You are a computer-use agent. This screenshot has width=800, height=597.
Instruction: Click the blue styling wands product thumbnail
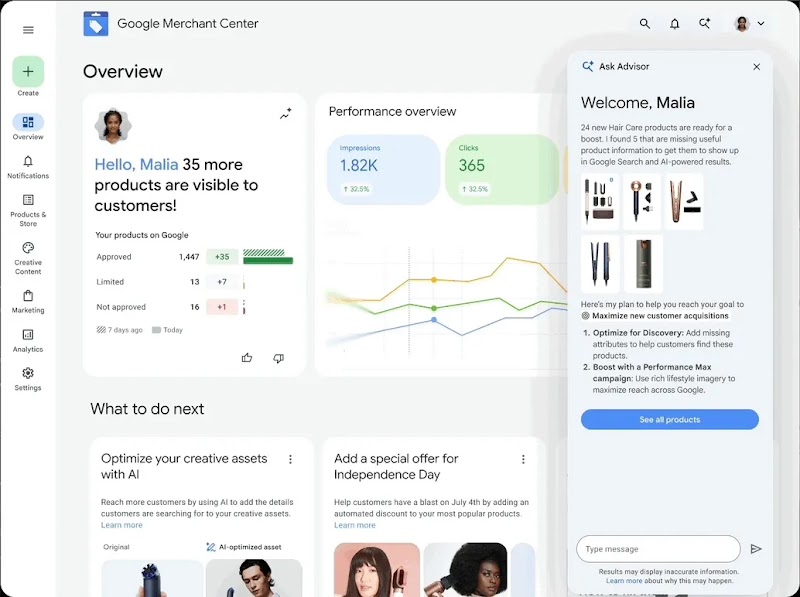coord(600,264)
